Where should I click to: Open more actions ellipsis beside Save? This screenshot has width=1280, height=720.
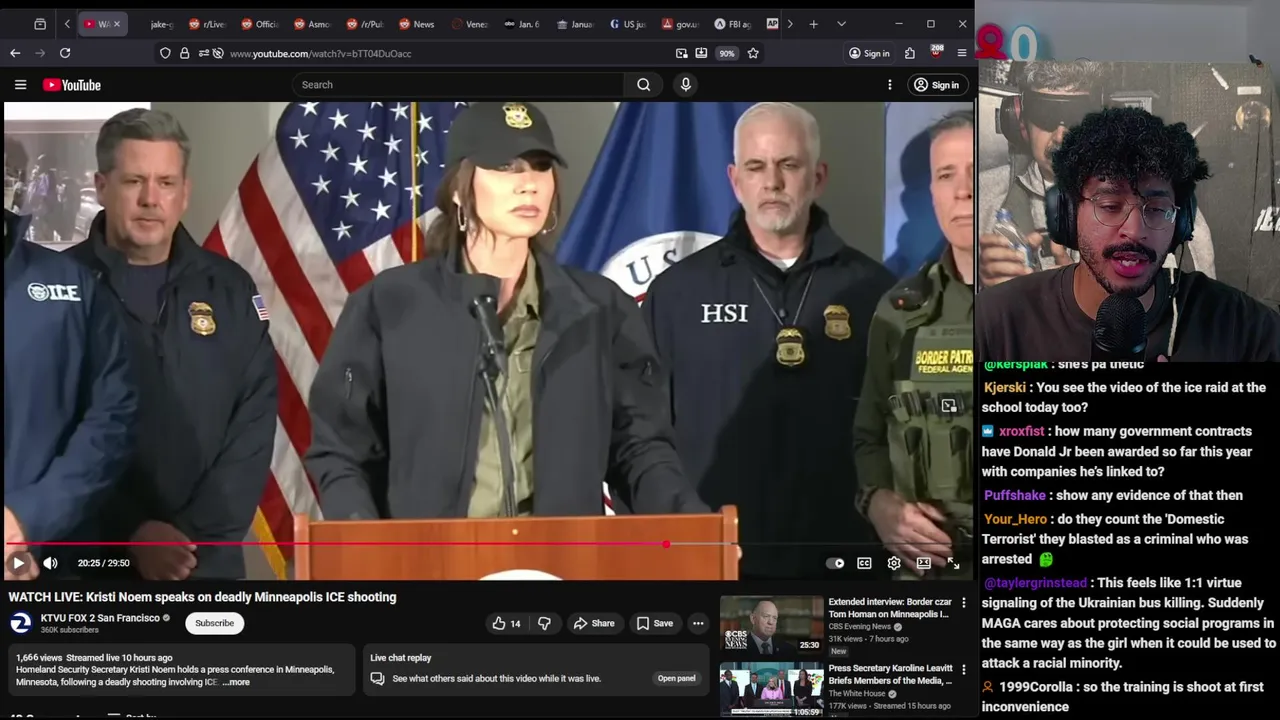point(698,623)
